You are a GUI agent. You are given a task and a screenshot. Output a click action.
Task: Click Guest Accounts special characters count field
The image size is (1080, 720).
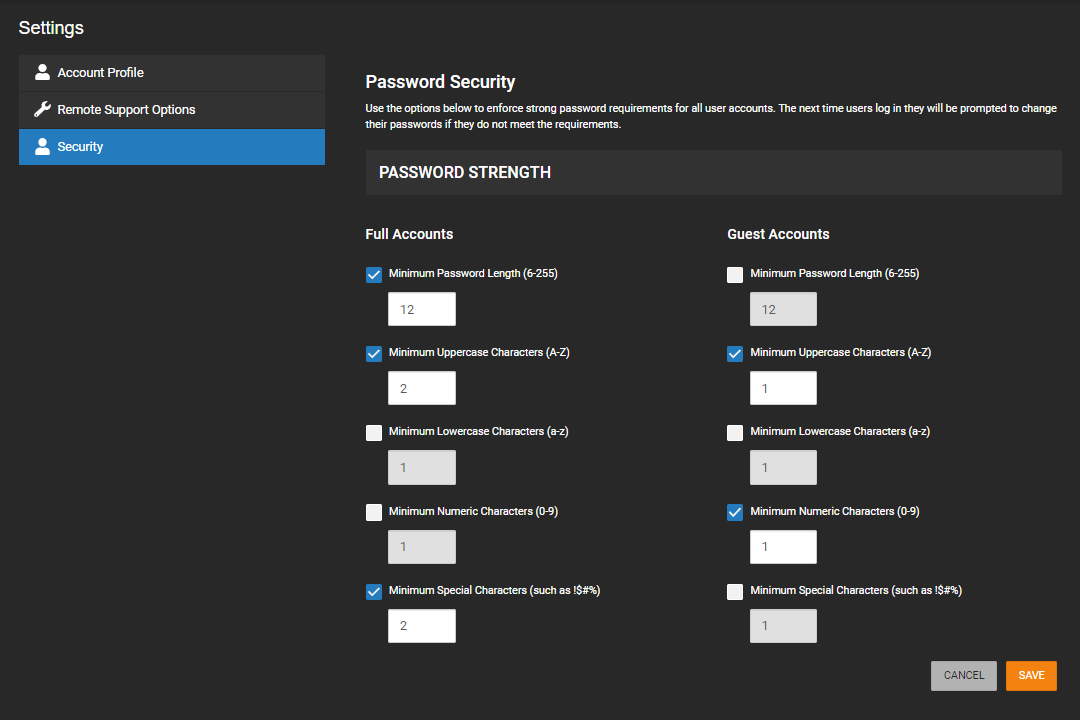click(x=783, y=626)
